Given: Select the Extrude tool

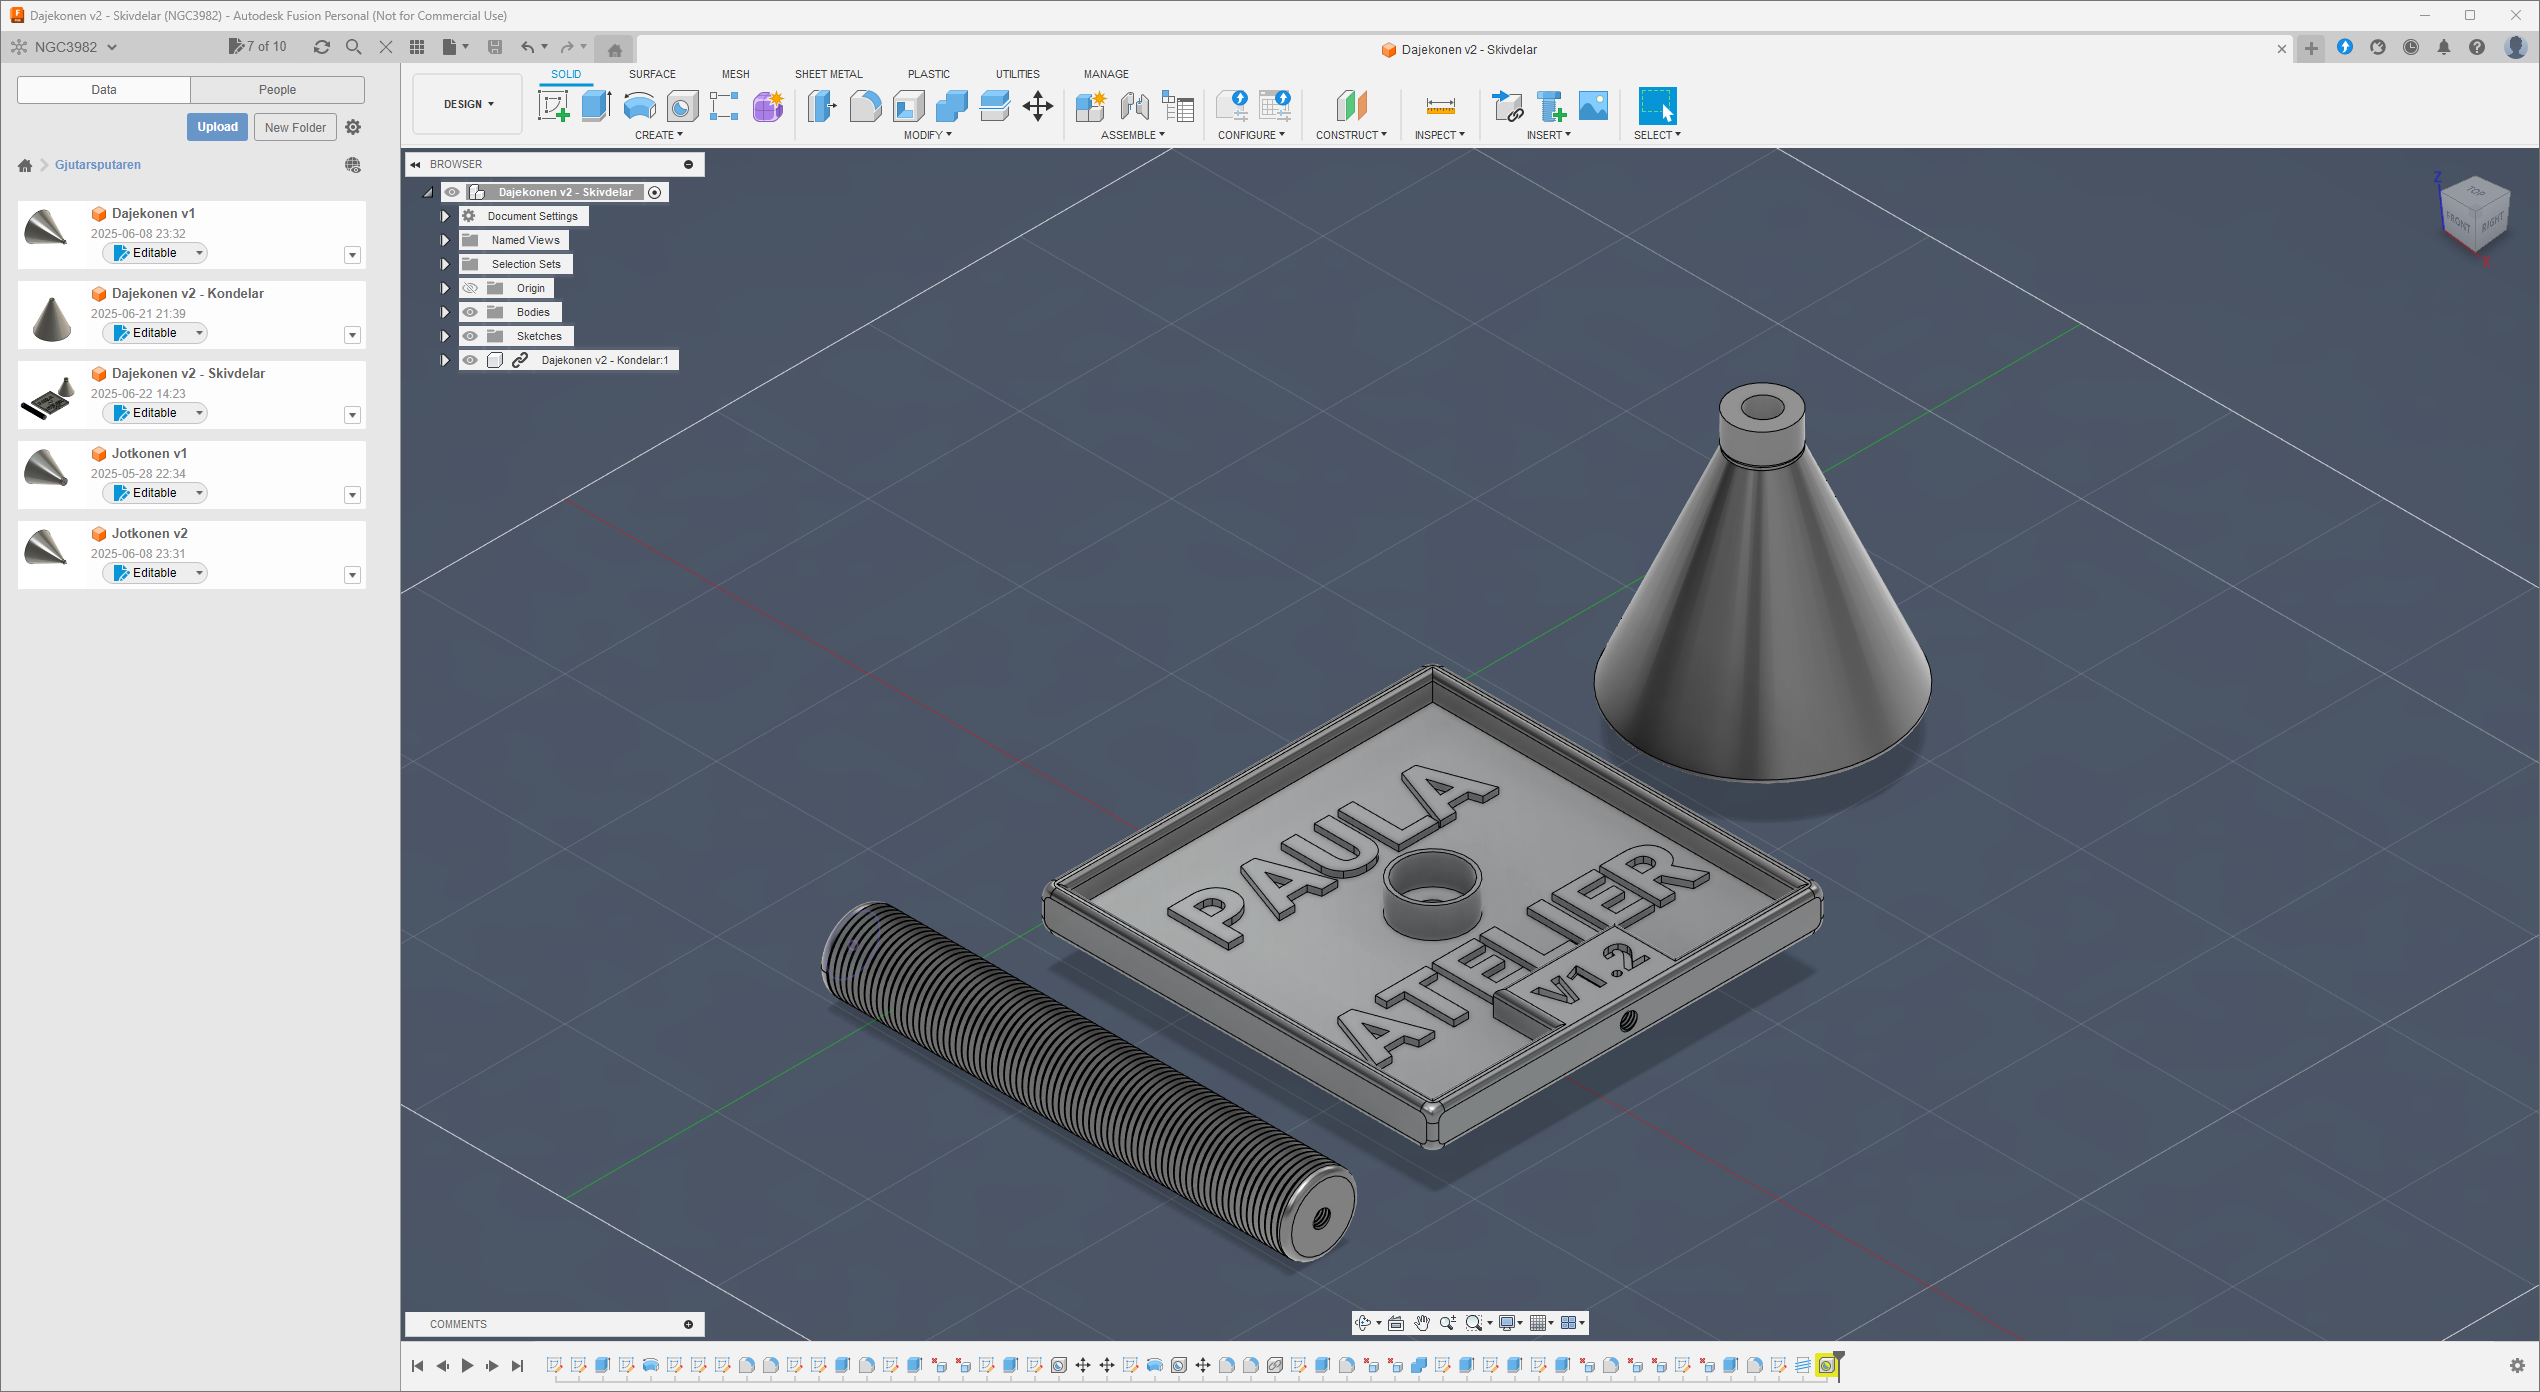Looking at the screenshot, I should pyautogui.click(x=596, y=105).
